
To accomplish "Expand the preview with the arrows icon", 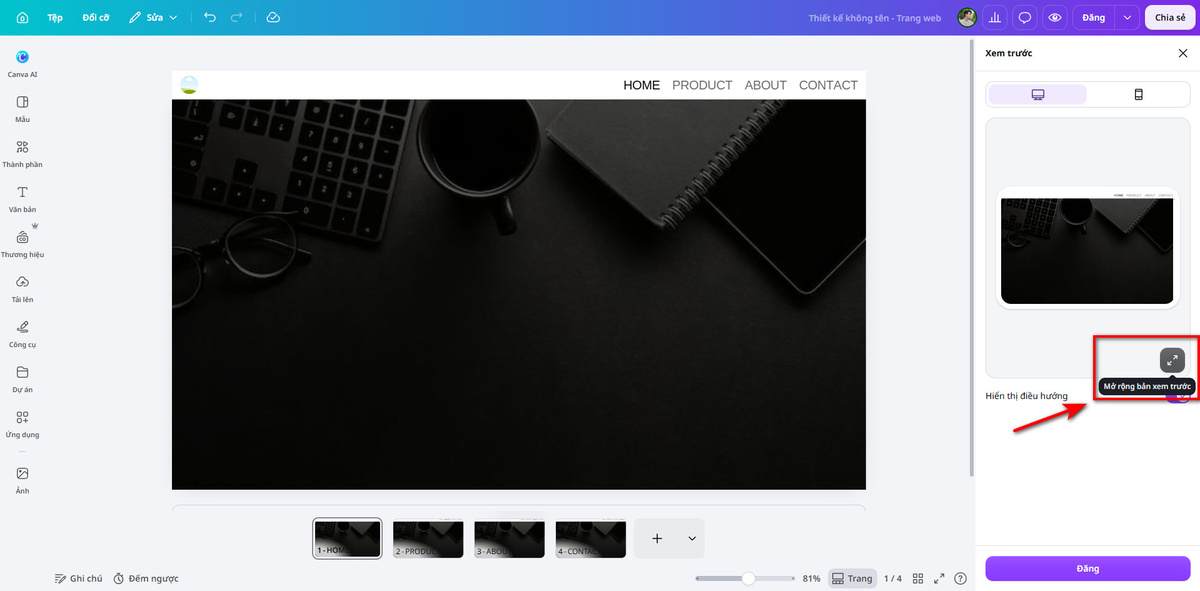I will pyautogui.click(x=1172, y=360).
